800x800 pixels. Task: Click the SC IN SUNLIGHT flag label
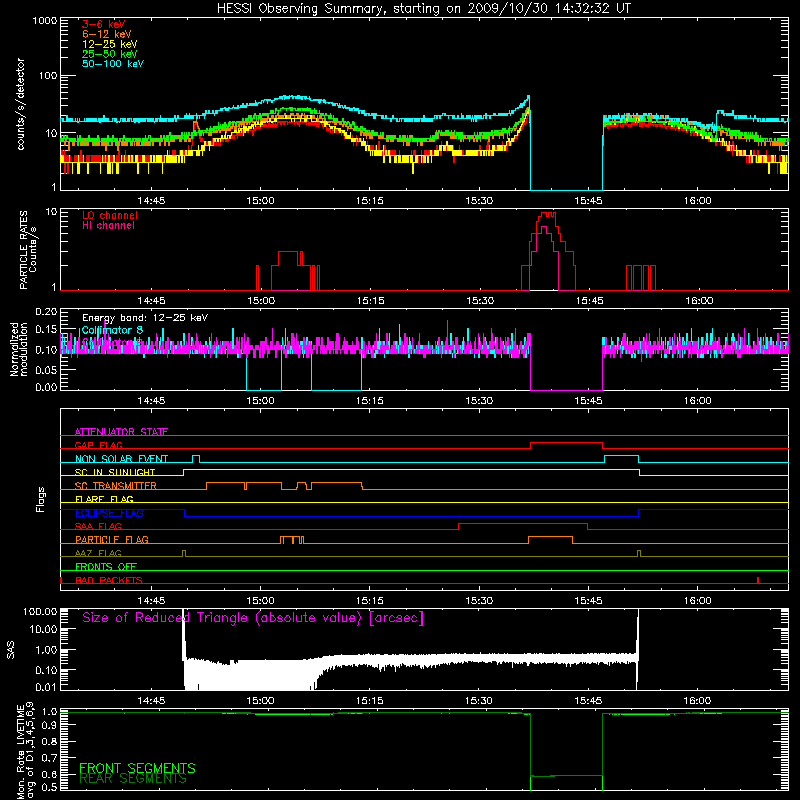click(x=115, y=472)
